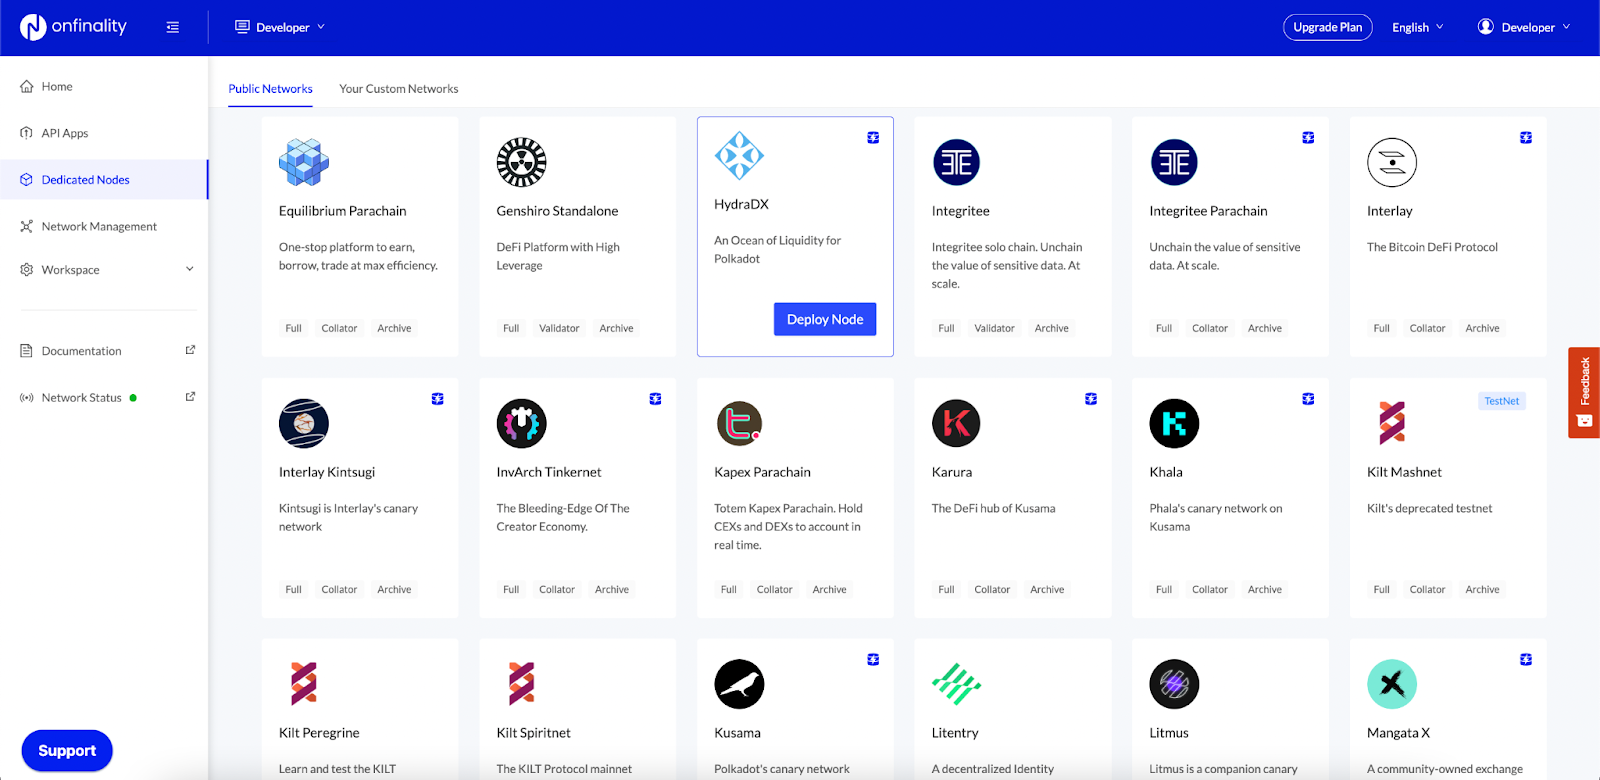The width and height of the screenshot is (1600, 780).
Task: Select the Interlay Kintsugi card title
Action: (327, 472)
